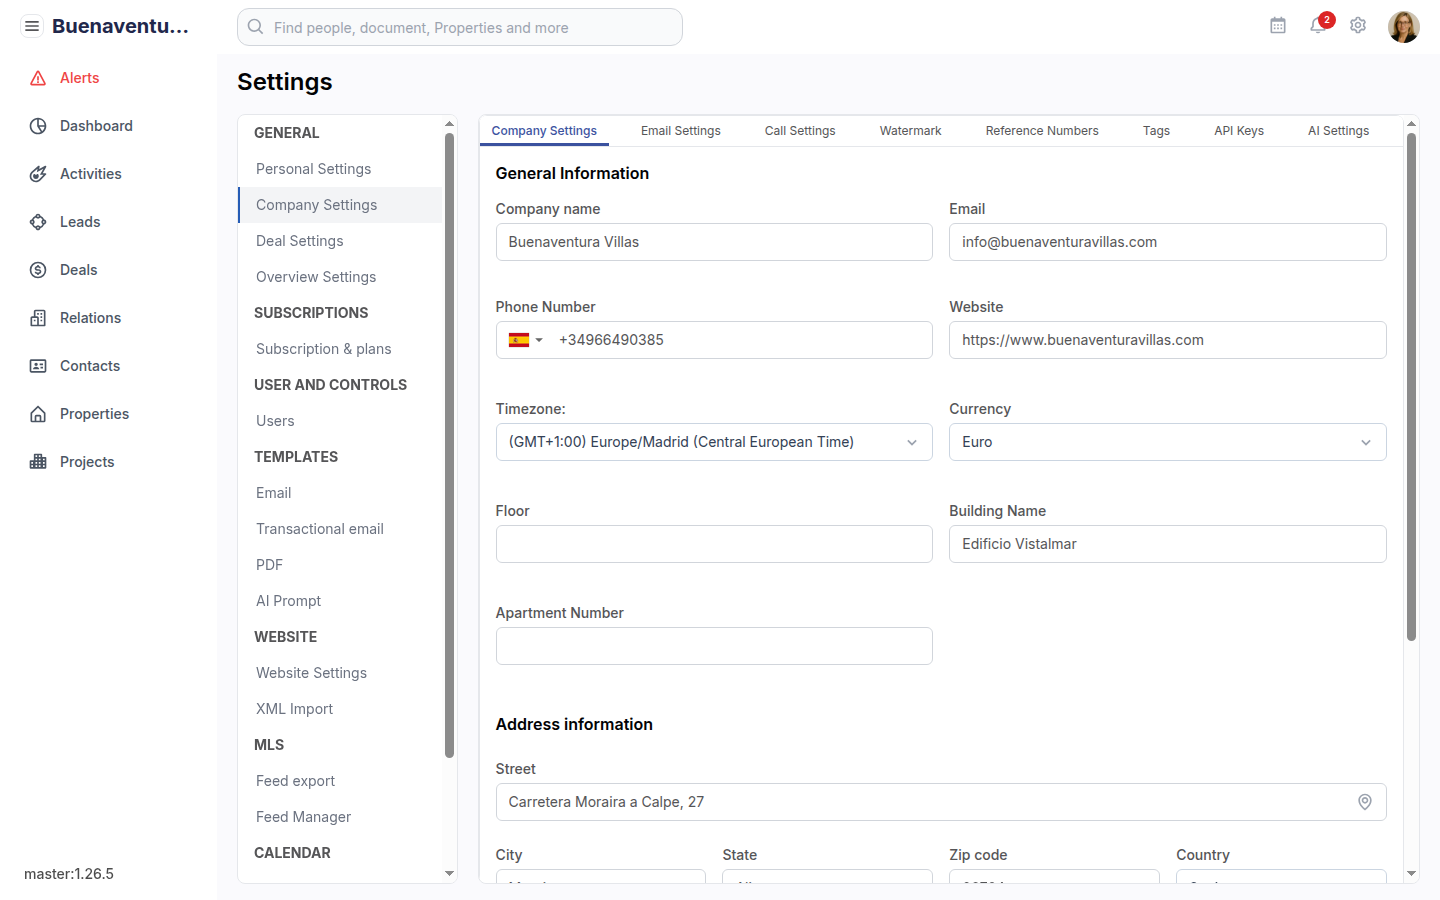Screen dimensions: 1440x900
Task: Click the Properties house icon
Action: tap(38, 414)
